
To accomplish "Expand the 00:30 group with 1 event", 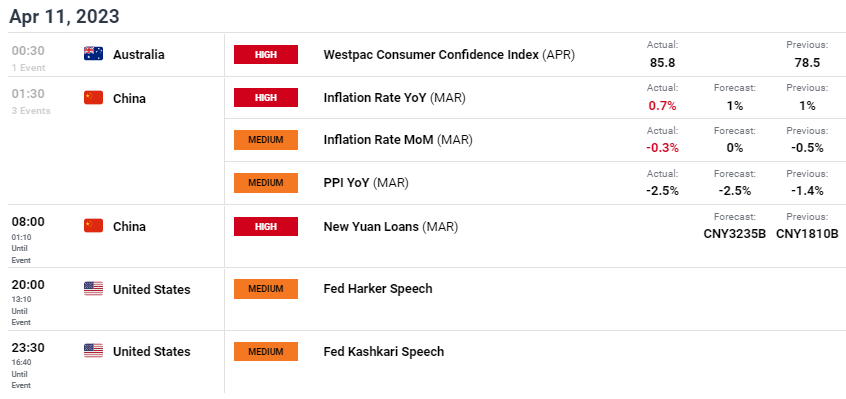I will click(x=29, y=58).
